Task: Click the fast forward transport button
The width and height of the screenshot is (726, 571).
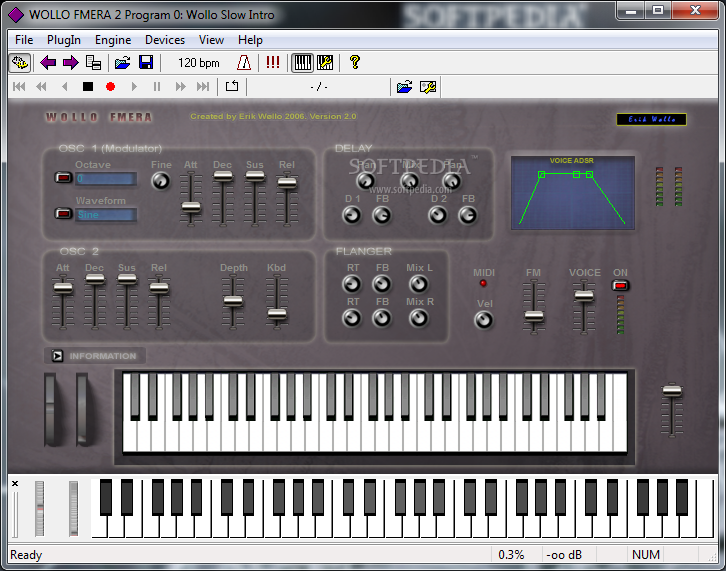Action: [x=181, y=87]
